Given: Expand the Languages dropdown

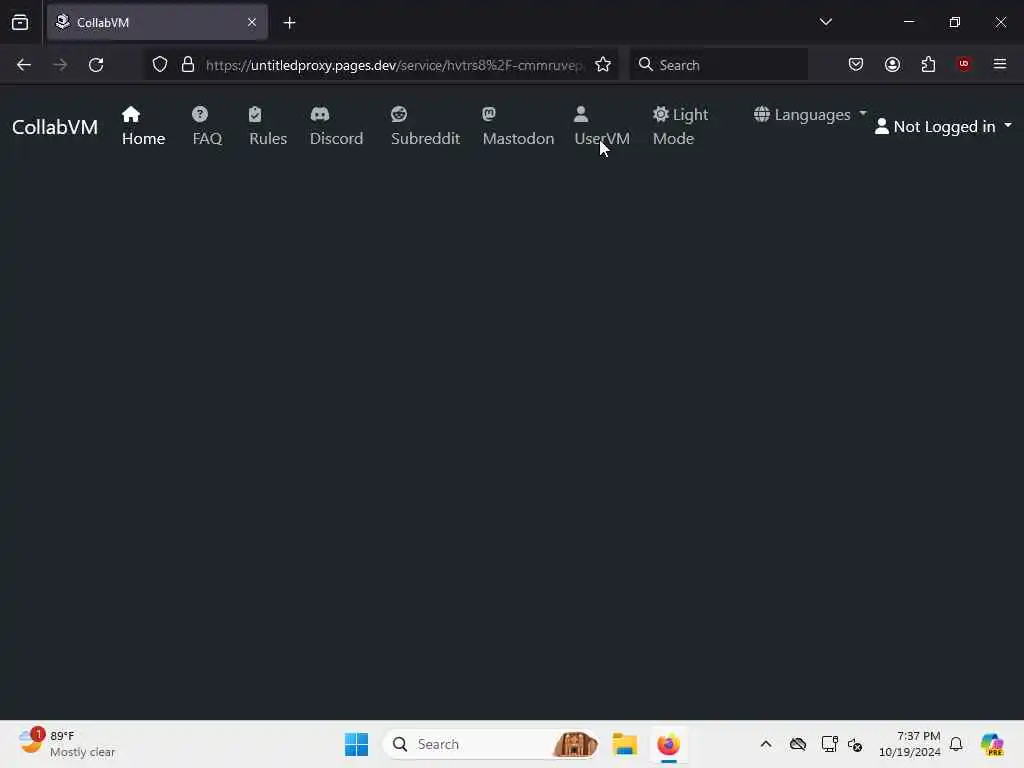Looking at the screenshot, I should coord(810,115).
